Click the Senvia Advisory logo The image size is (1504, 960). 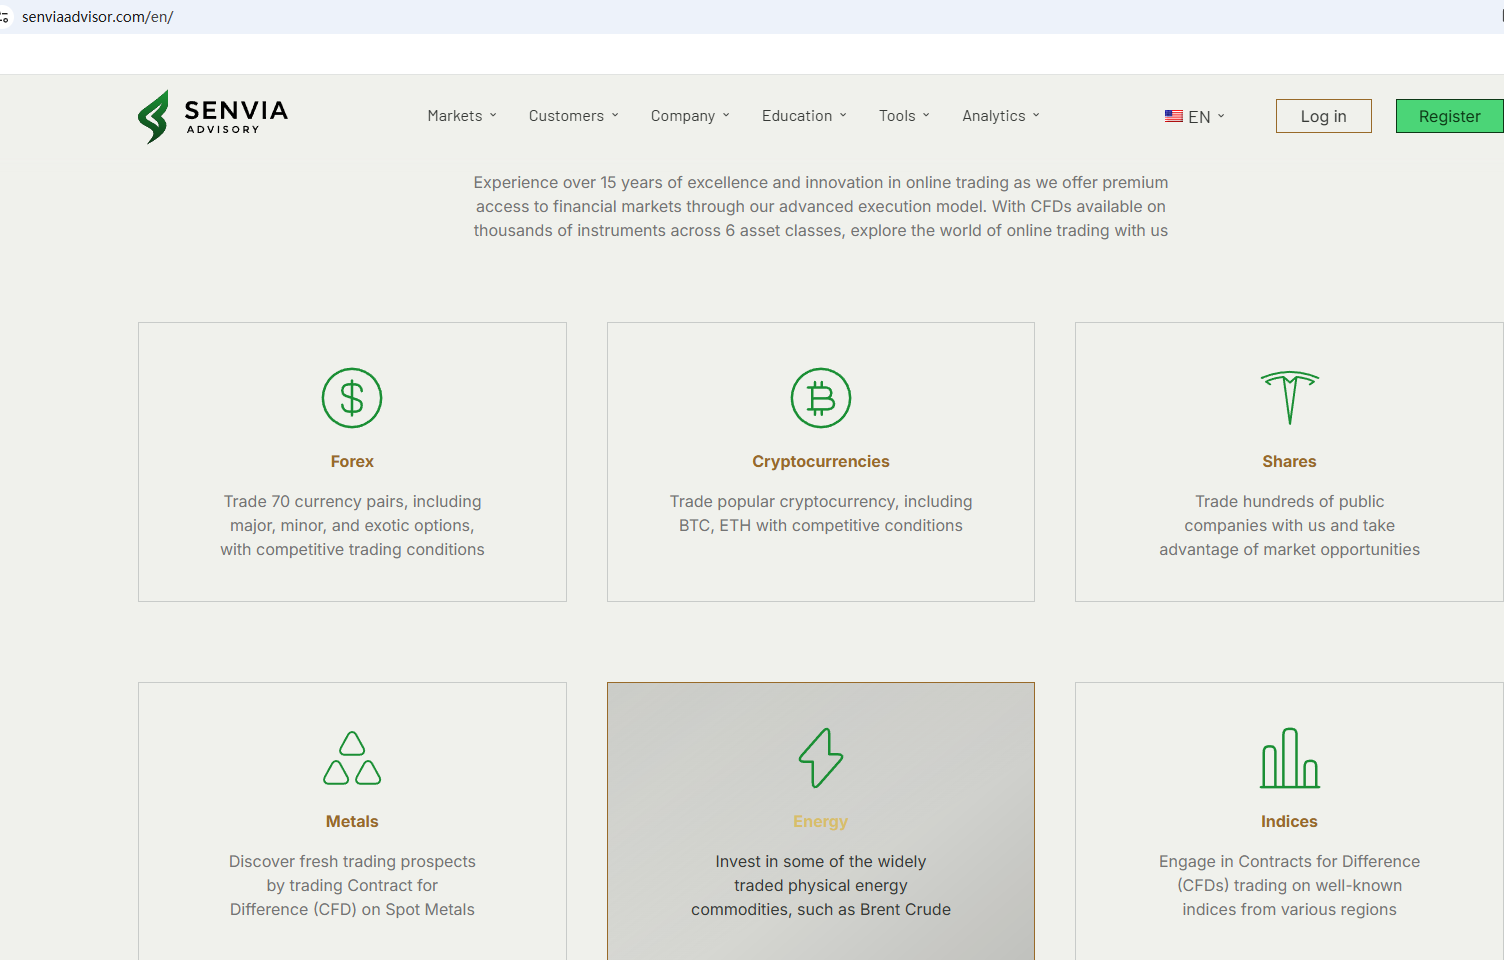pos(213,117)
